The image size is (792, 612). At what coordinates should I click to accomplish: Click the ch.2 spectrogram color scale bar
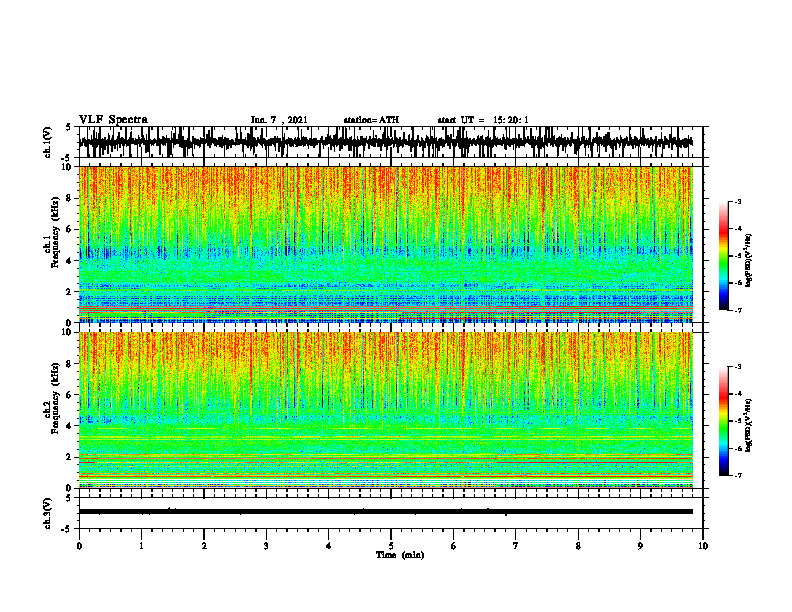tap(723, 421)
